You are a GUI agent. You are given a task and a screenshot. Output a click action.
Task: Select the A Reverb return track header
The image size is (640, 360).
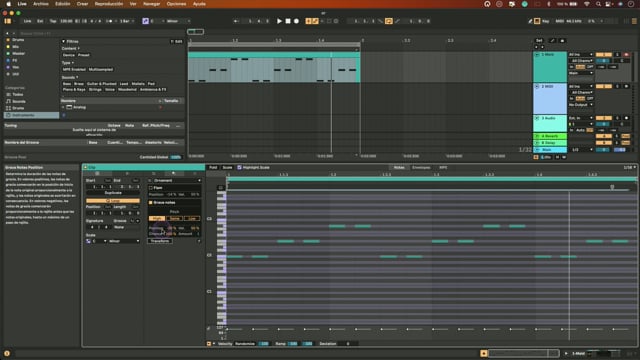pyautogui.click(x=550, y=136)
